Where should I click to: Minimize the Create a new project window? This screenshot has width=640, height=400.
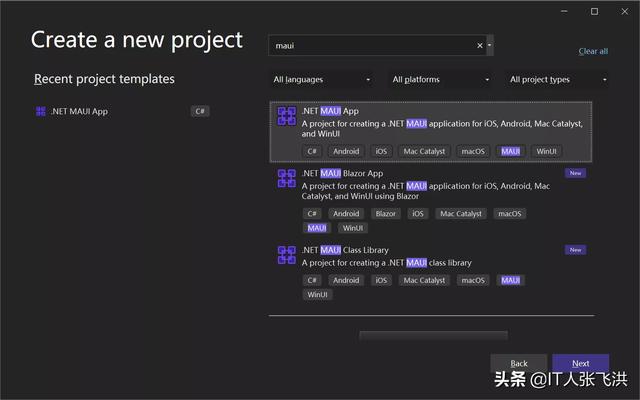point(564,11)
